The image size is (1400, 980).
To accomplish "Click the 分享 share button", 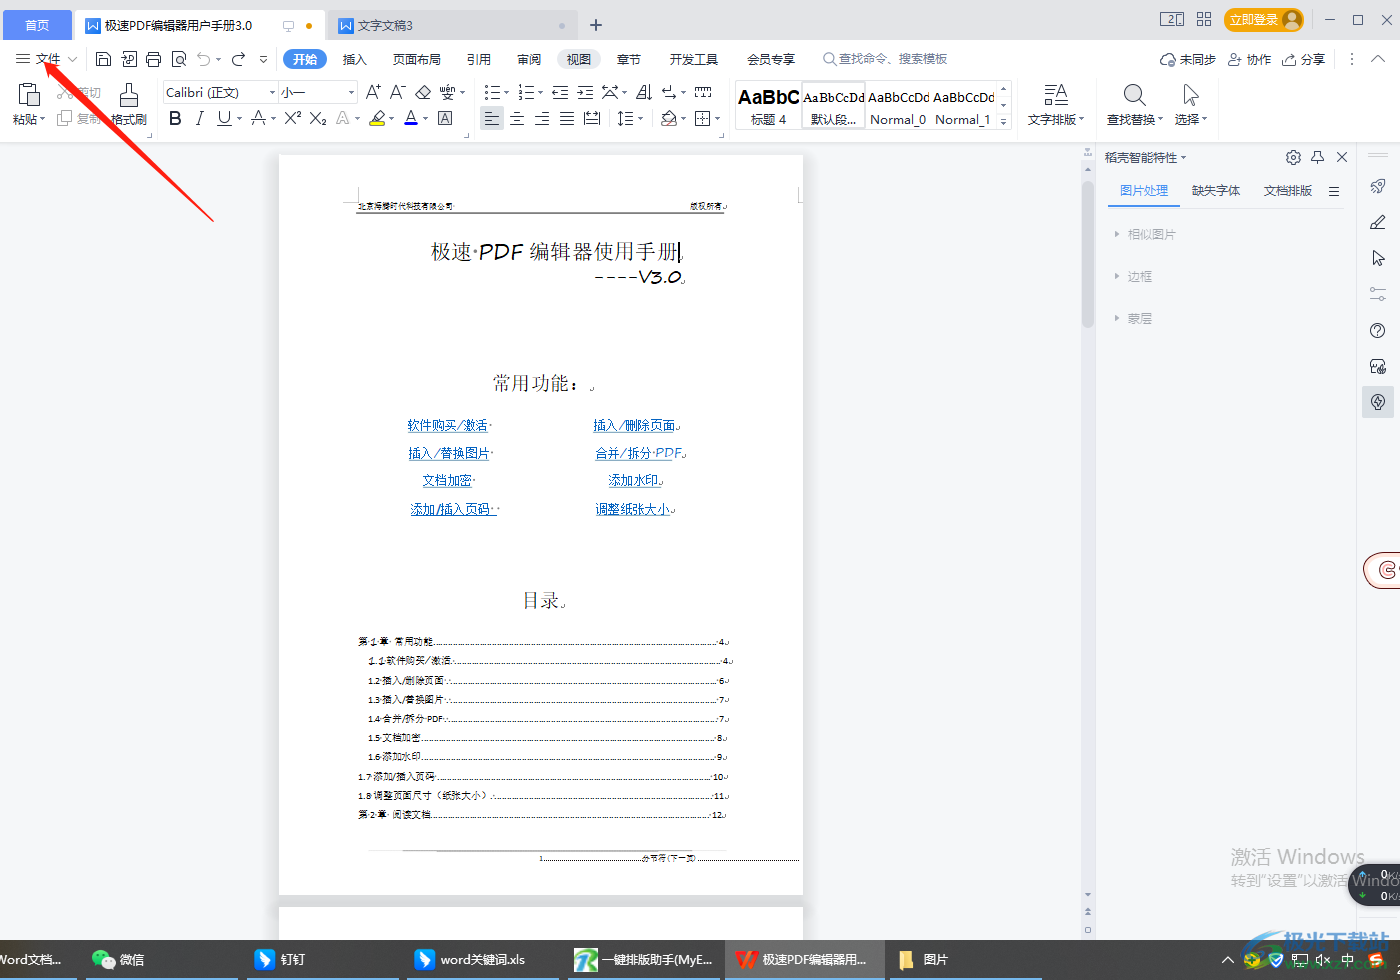I will pyautogui.click(x=1304, y=59).
